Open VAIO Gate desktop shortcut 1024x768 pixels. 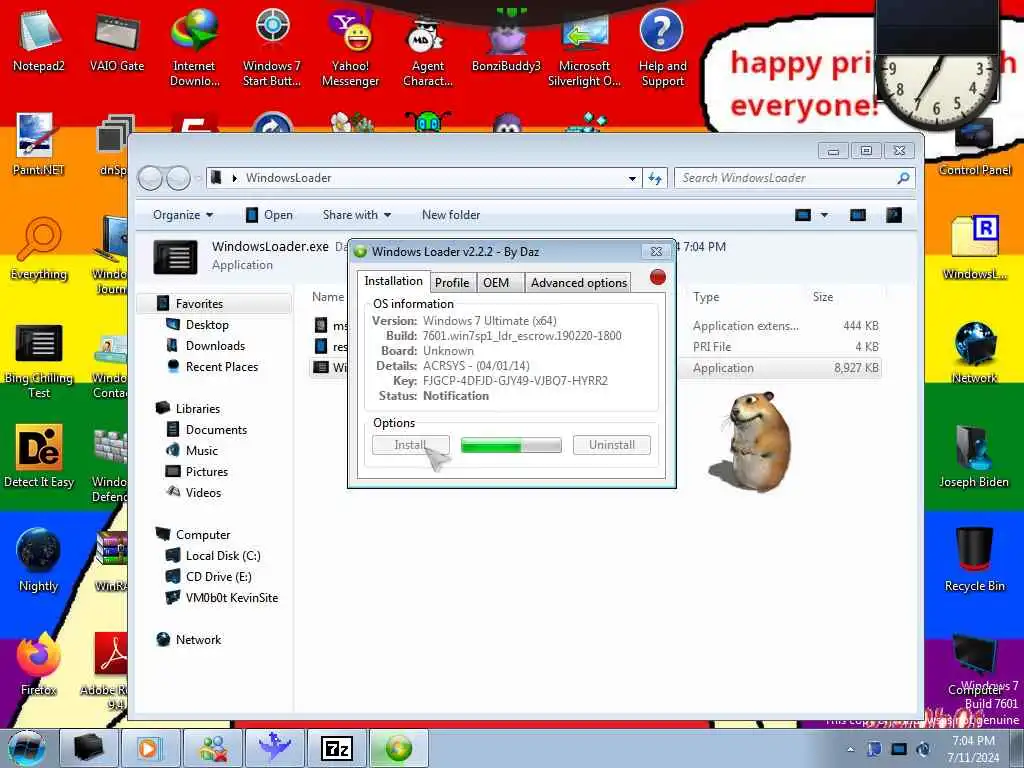[x=117, y=39]
